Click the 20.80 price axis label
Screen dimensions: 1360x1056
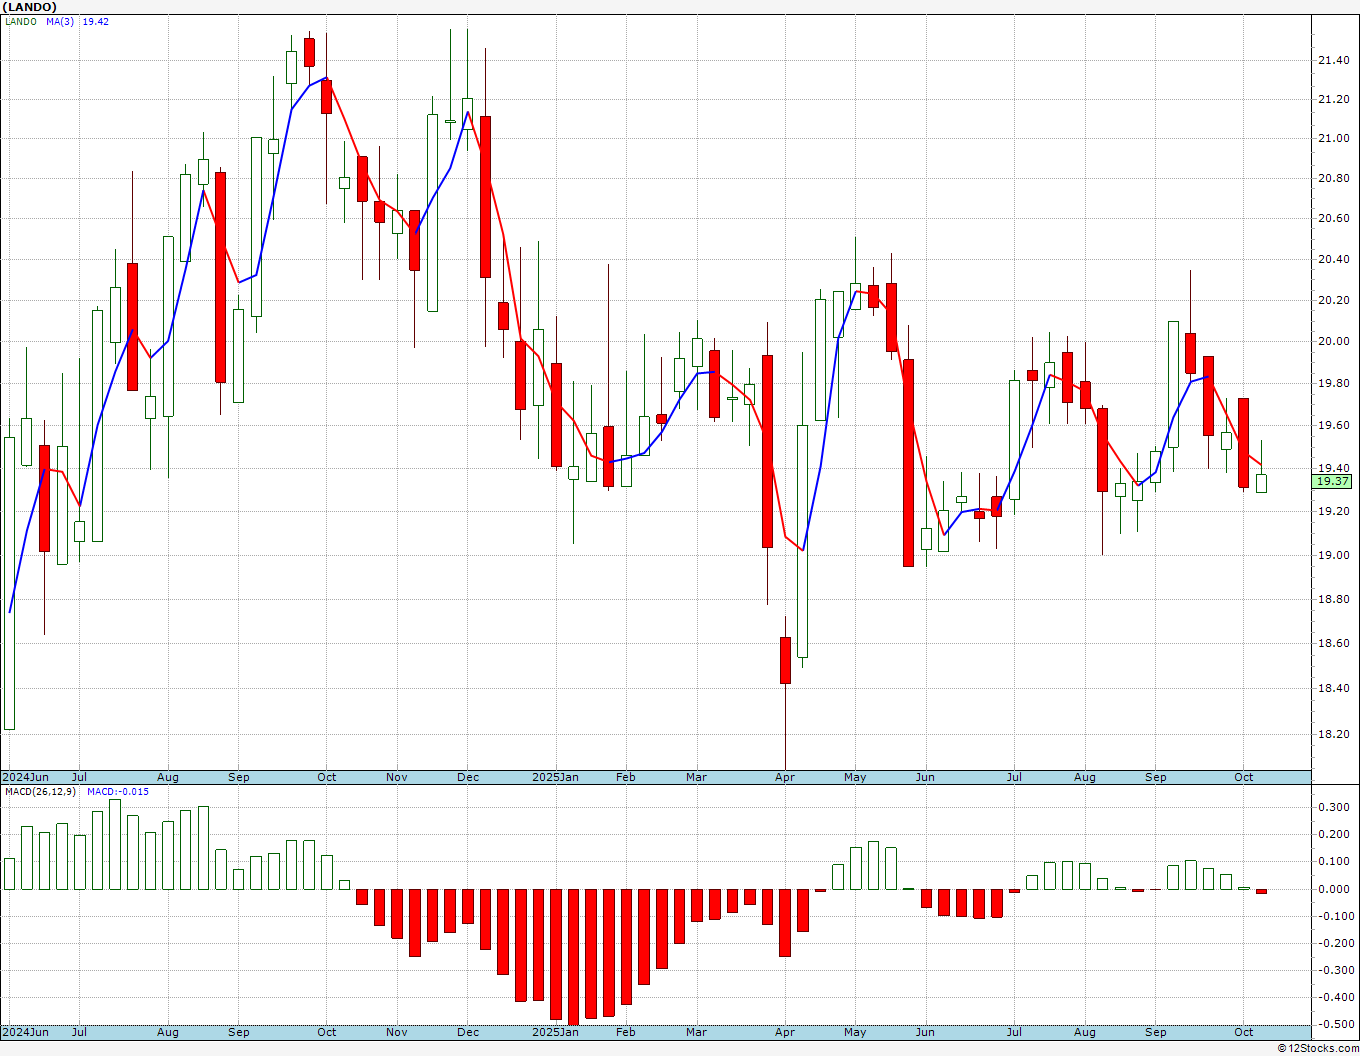pyautogui.click(x=1332, y=179)
